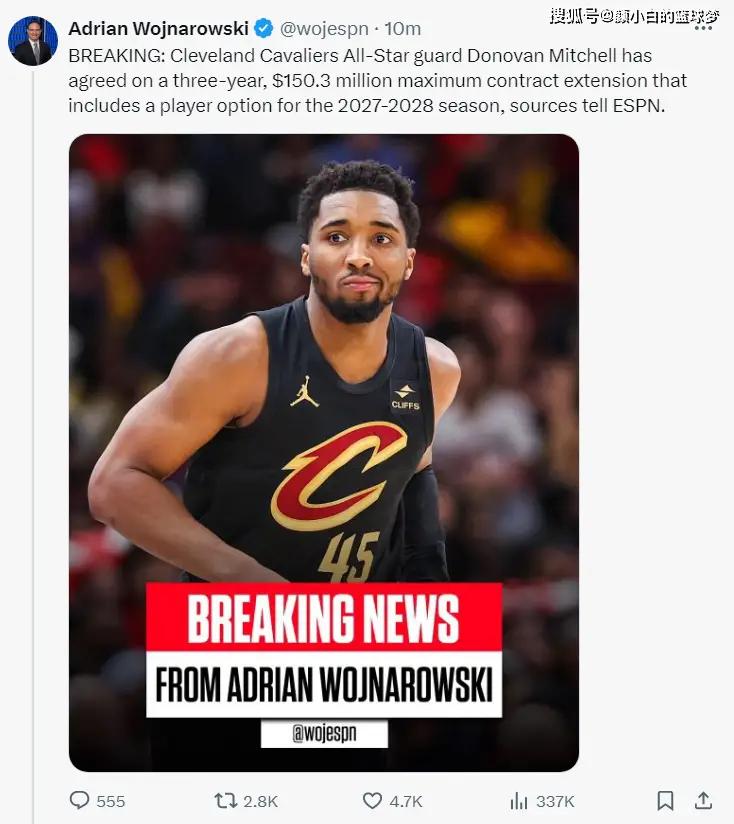Viewport: 734px width, 824px height.
Task: Click the repost arrows icon
Action: 225,801
